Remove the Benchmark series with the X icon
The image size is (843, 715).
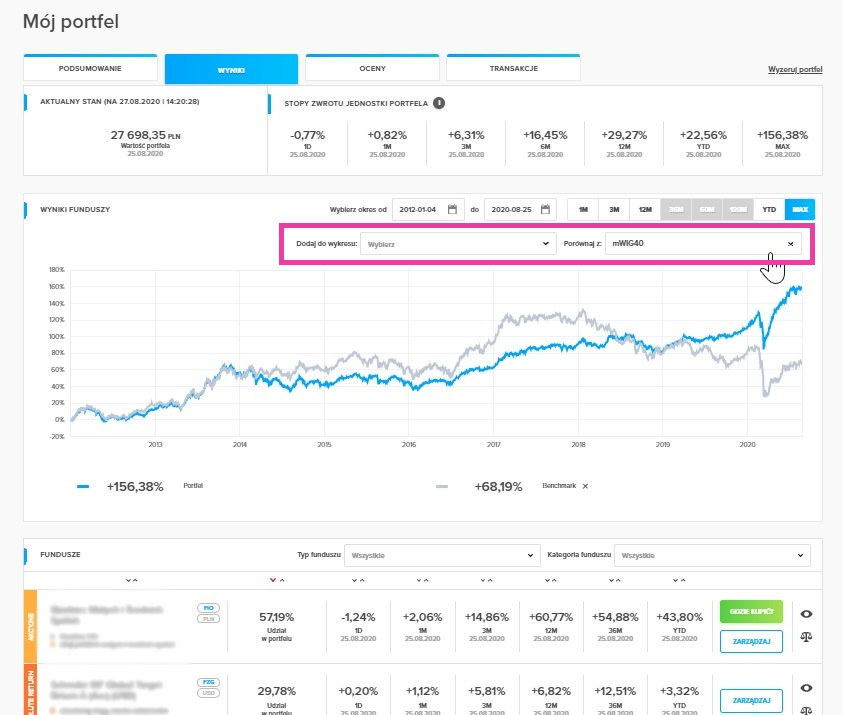point(586,486)
